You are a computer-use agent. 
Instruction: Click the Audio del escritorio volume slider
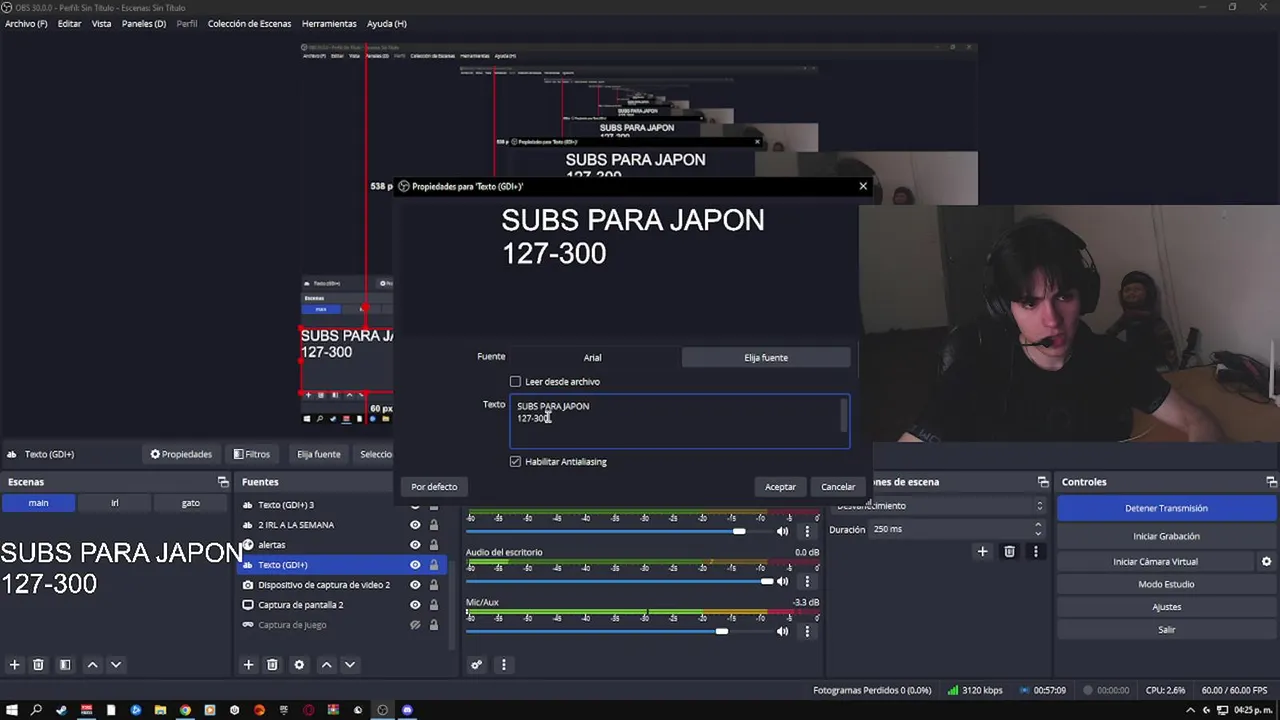(x=620, y=581)
